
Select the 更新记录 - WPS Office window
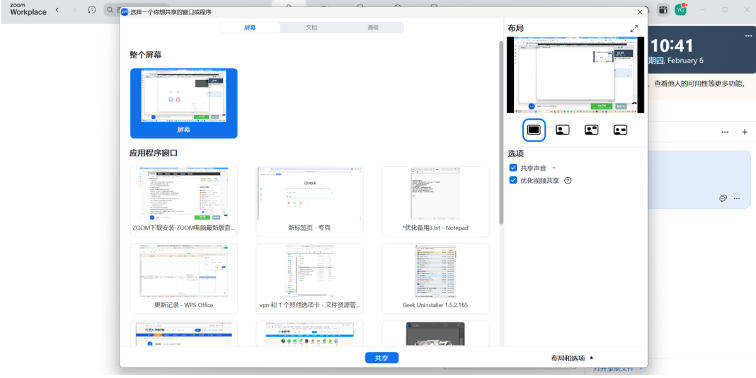[x=184, y=278]
